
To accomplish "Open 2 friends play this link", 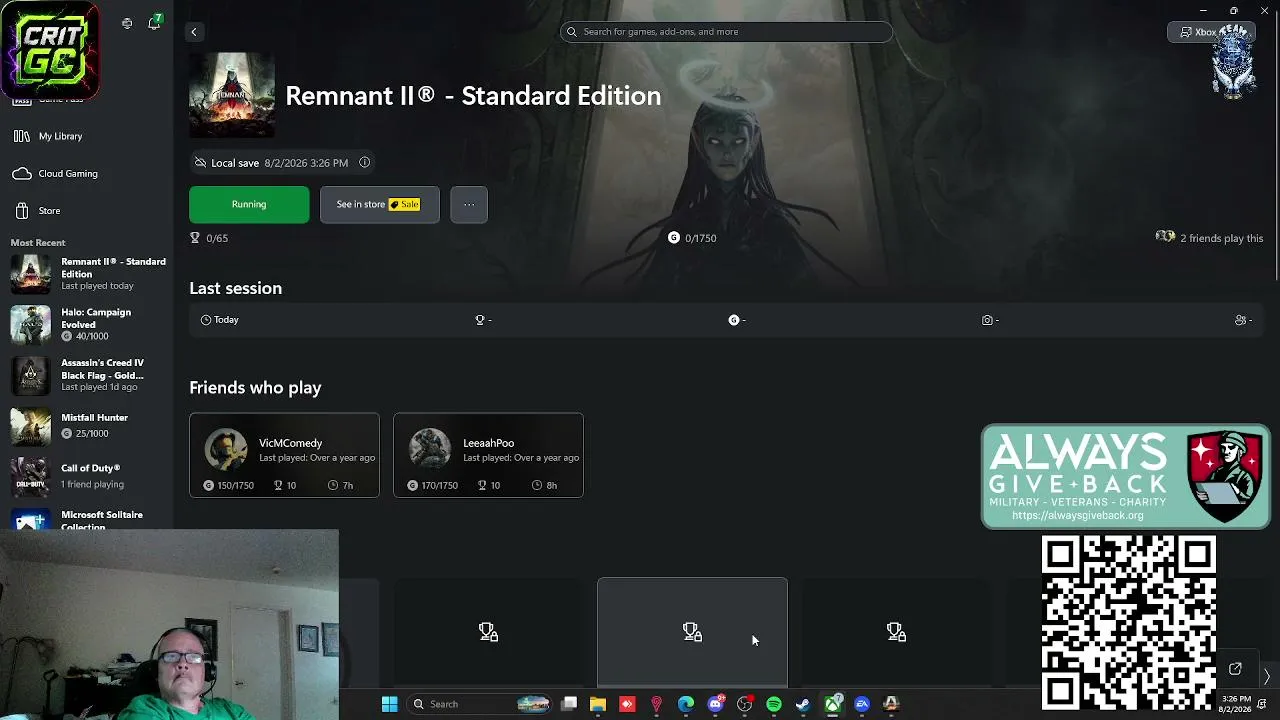I will (x=1209, y=238).
